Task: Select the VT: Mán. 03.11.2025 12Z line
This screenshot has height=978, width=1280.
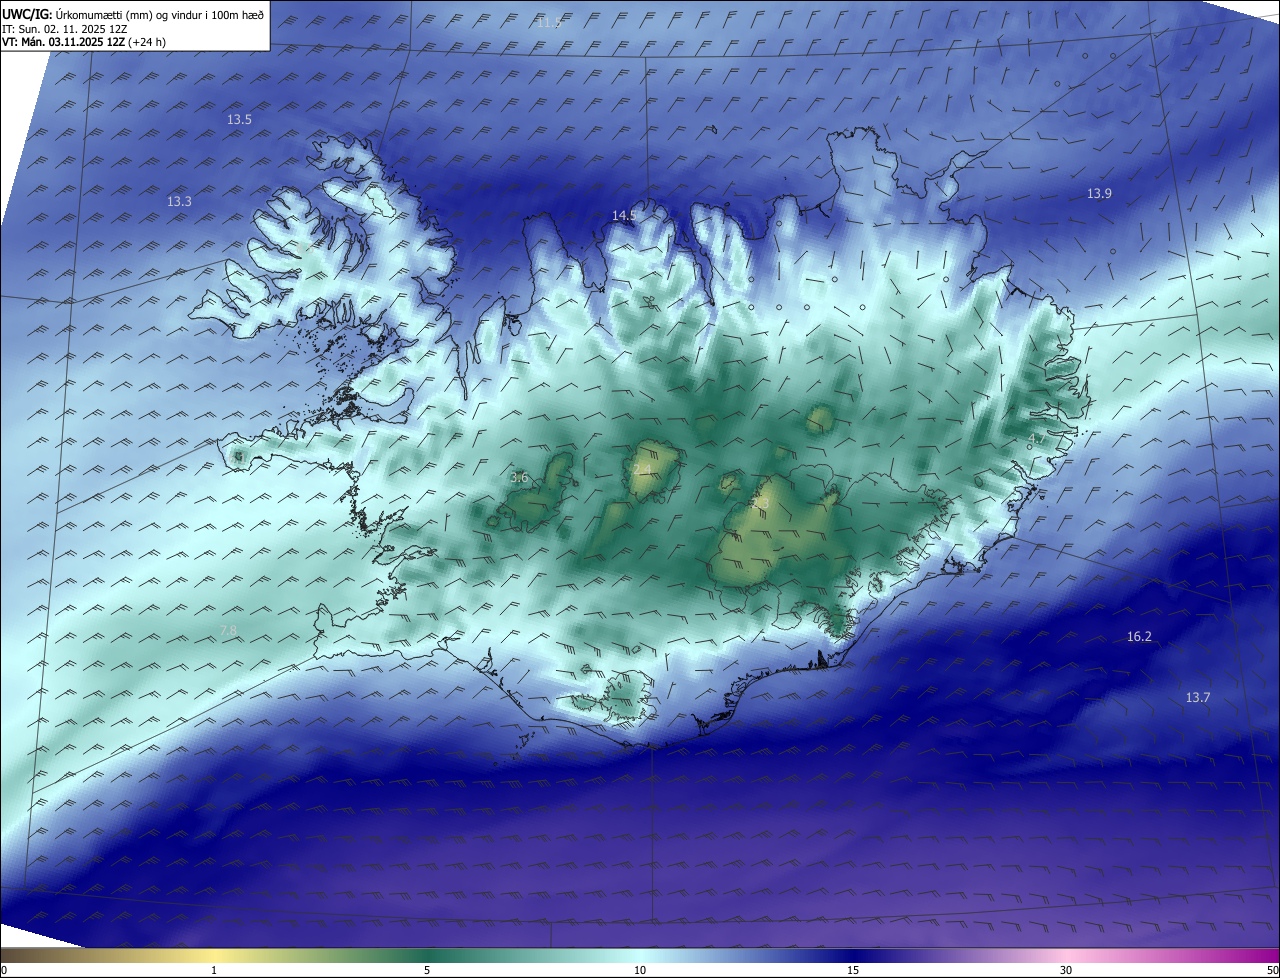Action: (x=84, y=42)
